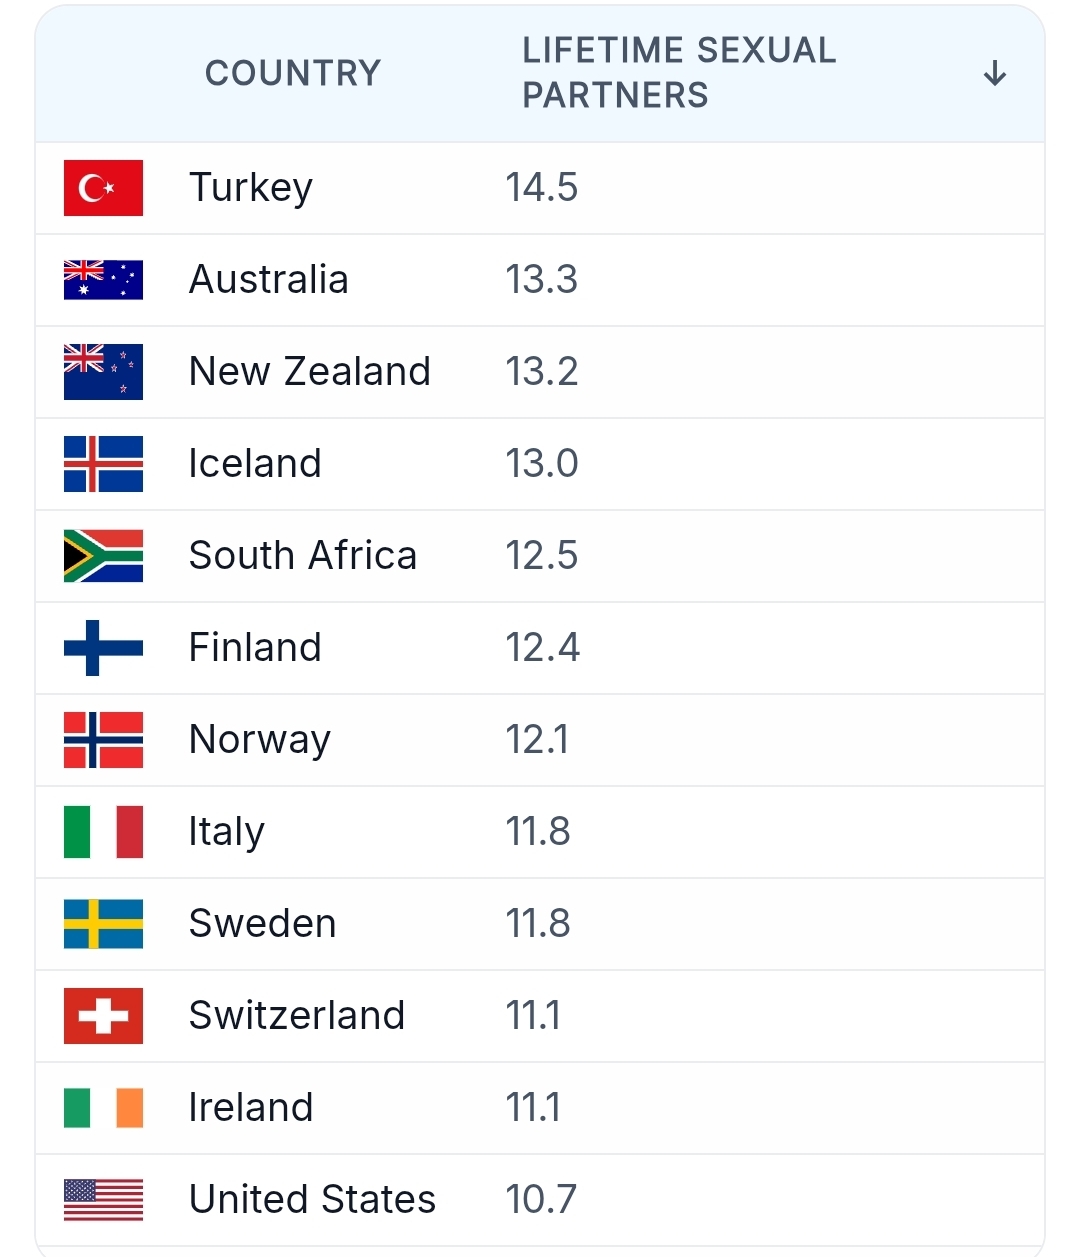Click the 10.7 value for United States
1080x1257 pixels.
point(541,1200)
